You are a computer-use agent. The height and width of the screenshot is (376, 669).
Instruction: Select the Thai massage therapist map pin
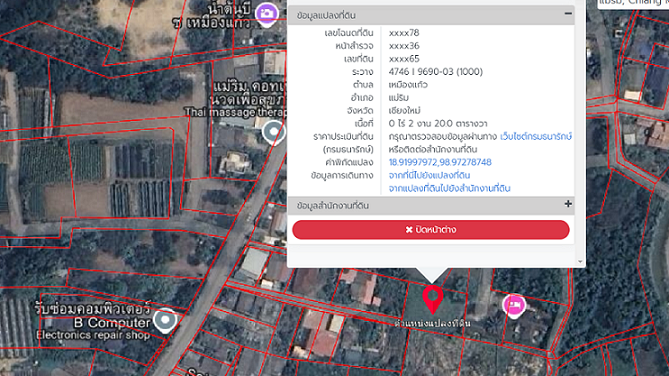click(x=273, y=132)
